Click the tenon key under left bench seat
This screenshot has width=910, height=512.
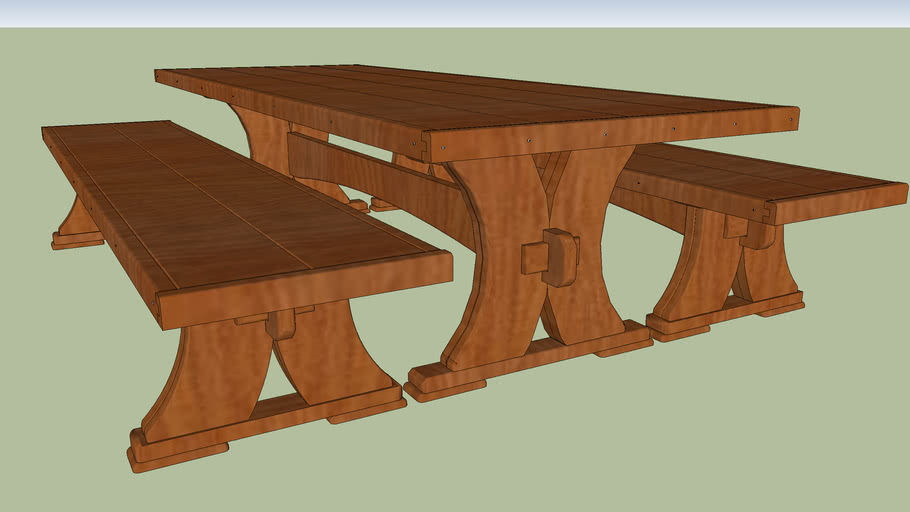pyautogui.click(x=280, y=324)
